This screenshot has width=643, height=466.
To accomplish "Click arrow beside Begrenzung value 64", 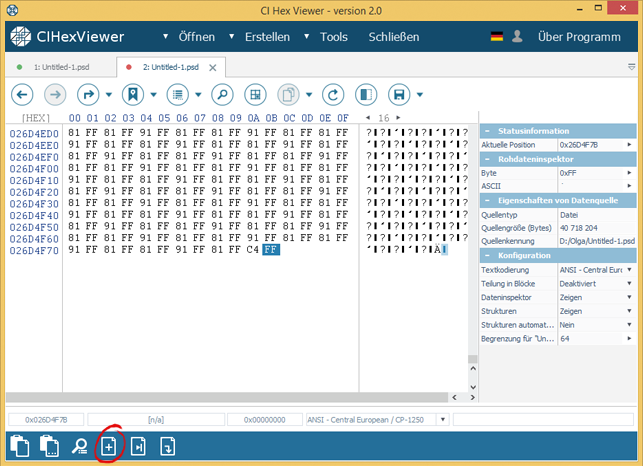I will tap(629, 338).
